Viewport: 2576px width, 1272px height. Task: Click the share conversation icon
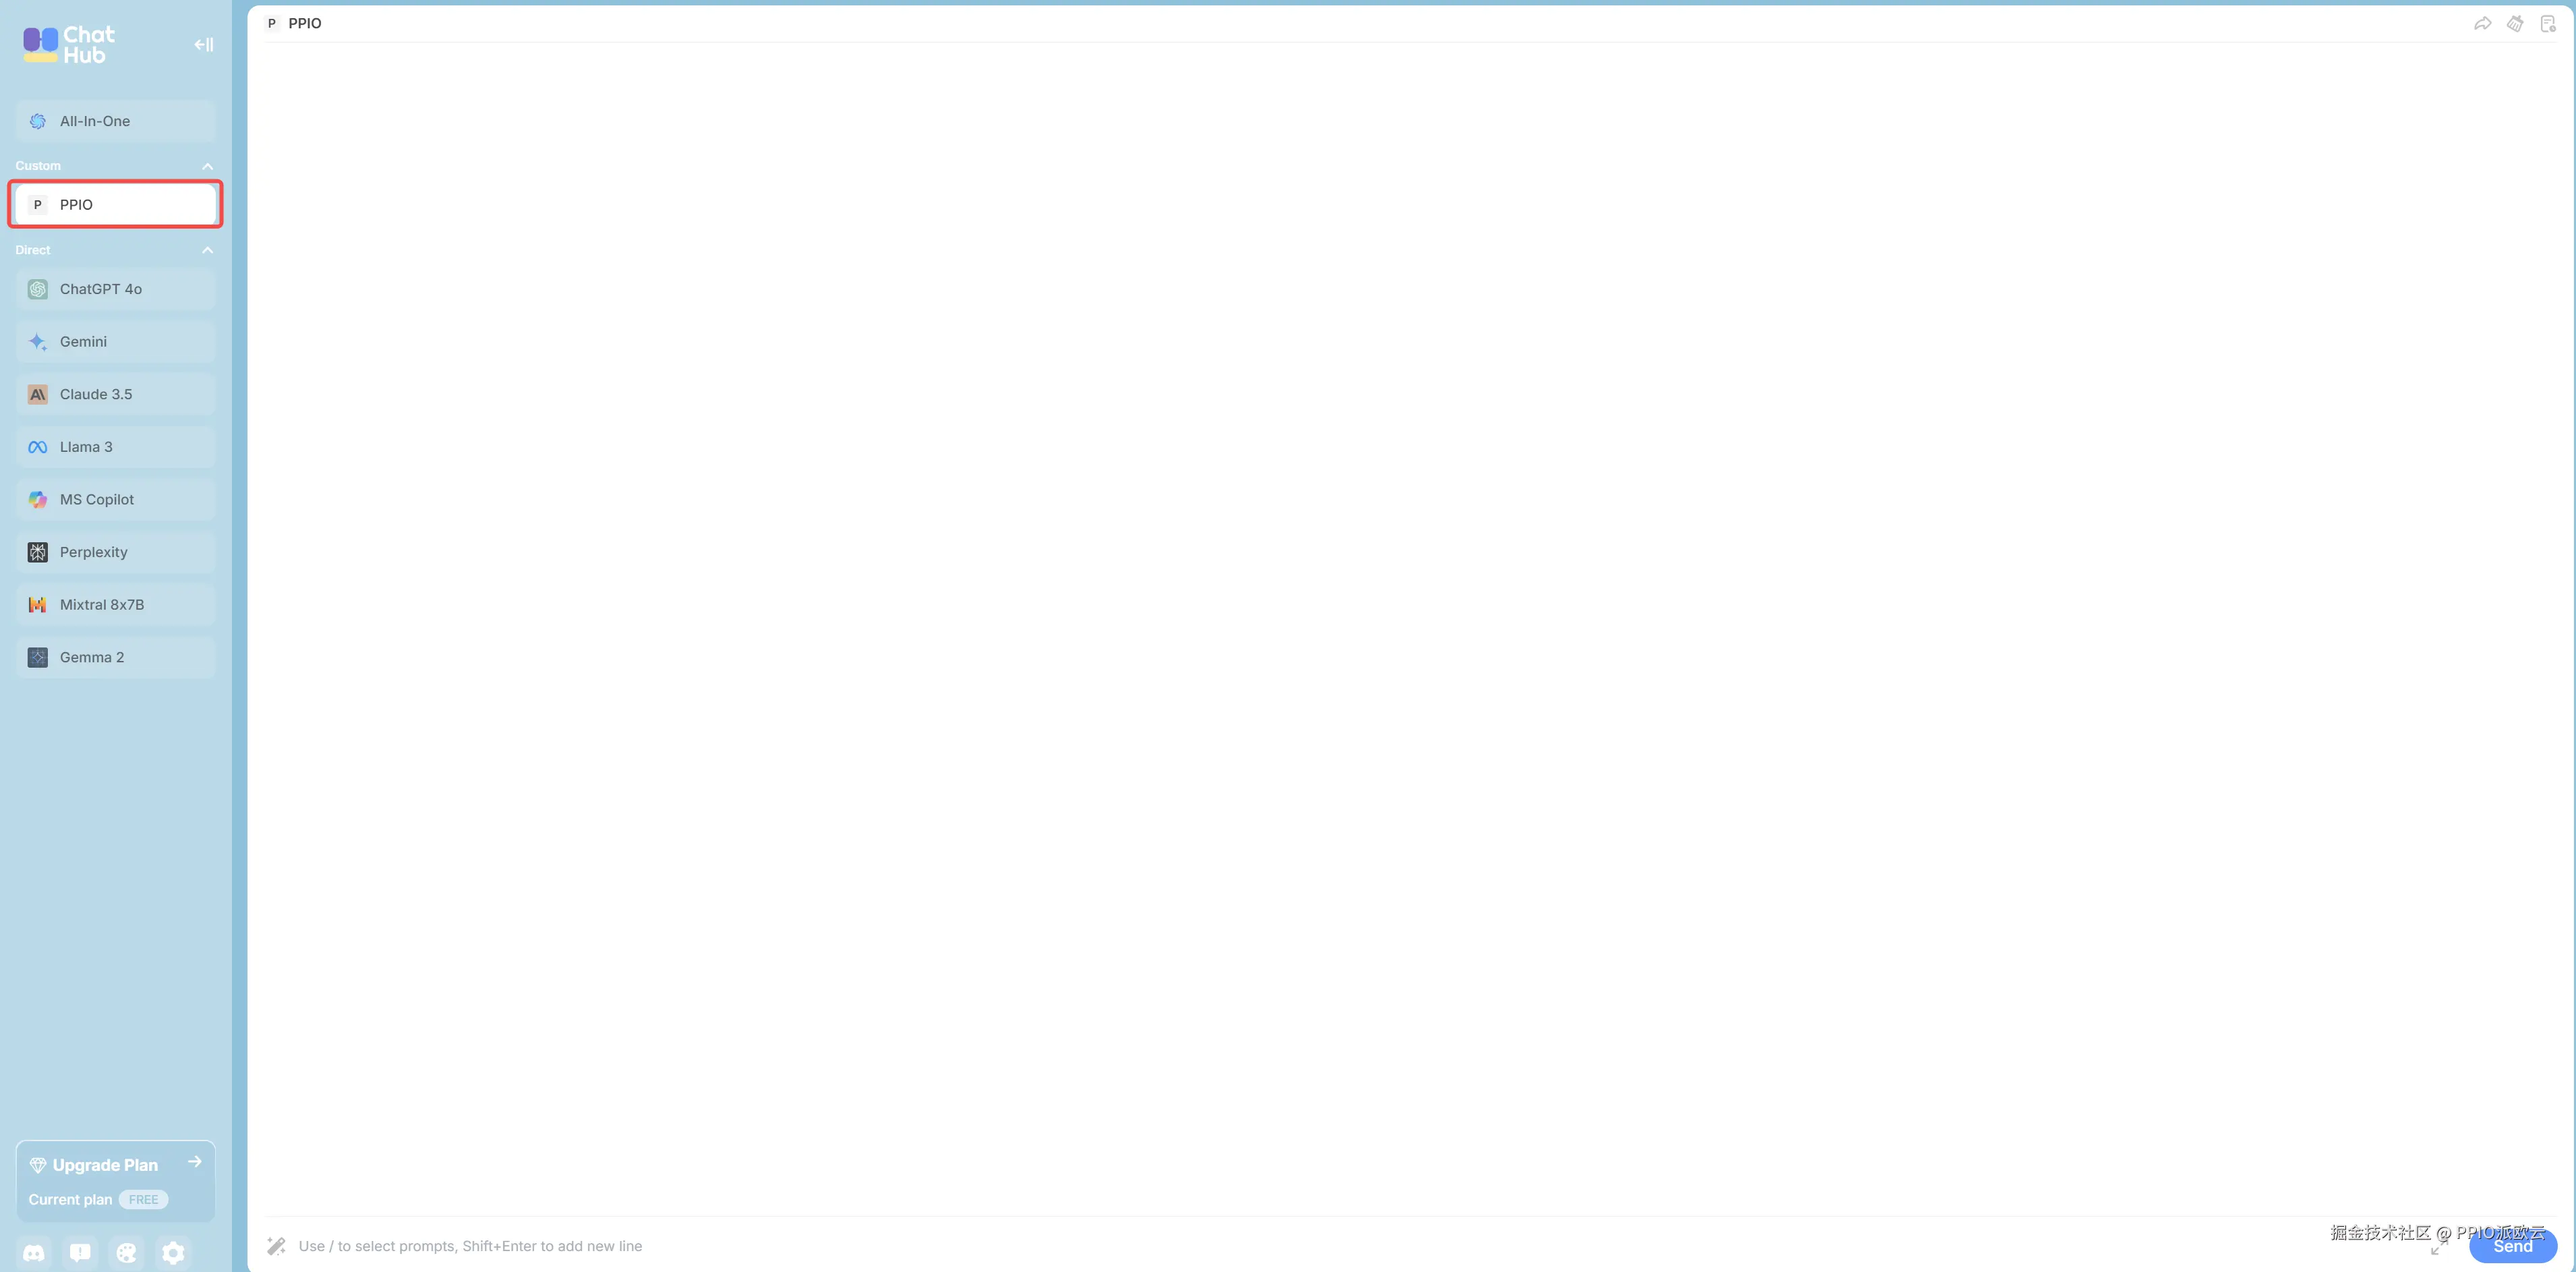(x=2482, y=23)
